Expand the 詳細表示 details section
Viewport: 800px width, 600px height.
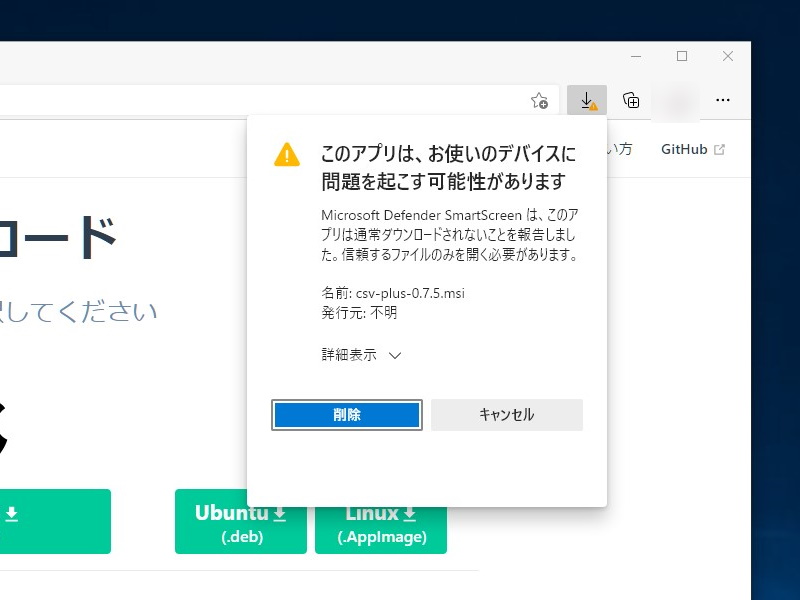(348, 355)
